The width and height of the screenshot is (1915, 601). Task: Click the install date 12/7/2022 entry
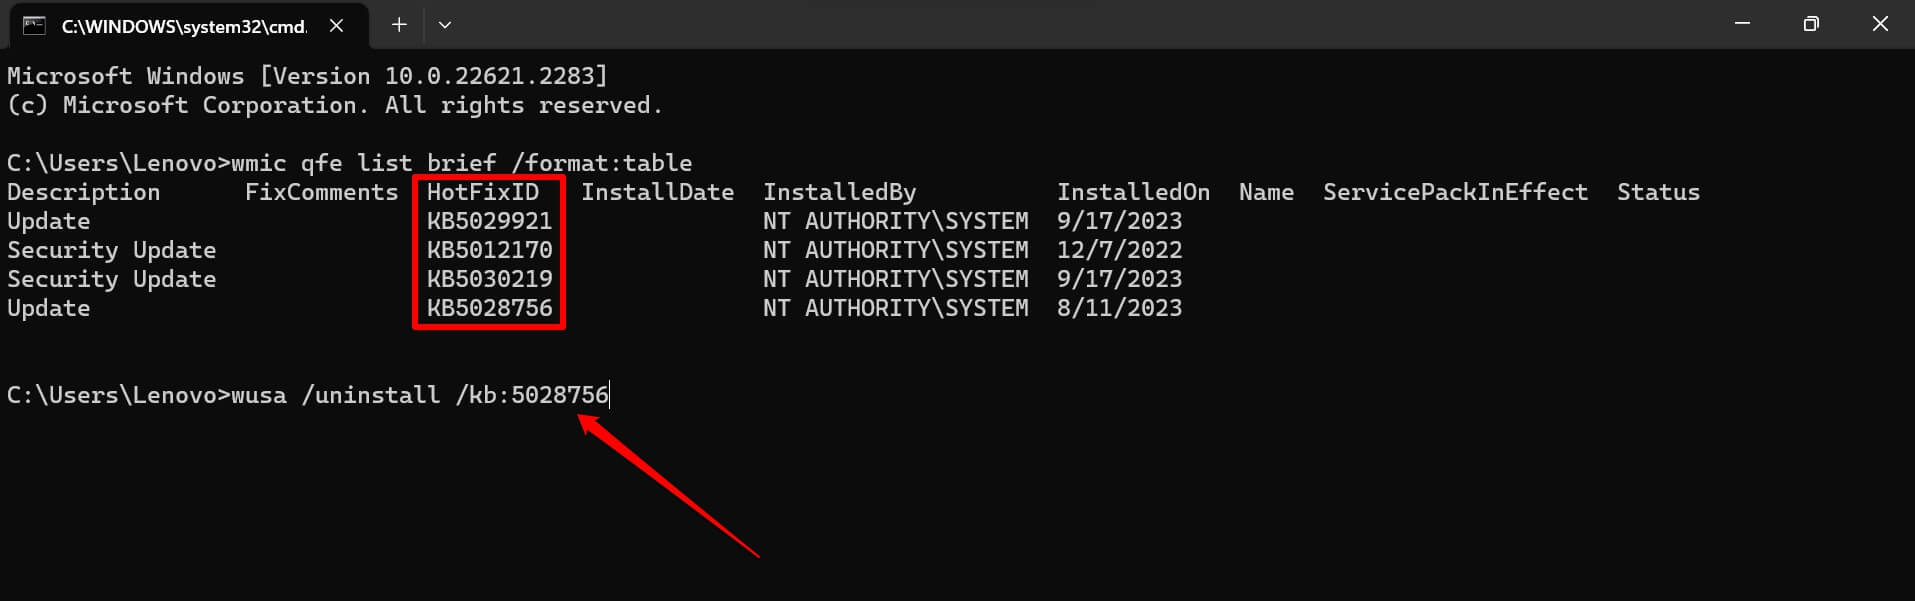(x=1118, y=249)
